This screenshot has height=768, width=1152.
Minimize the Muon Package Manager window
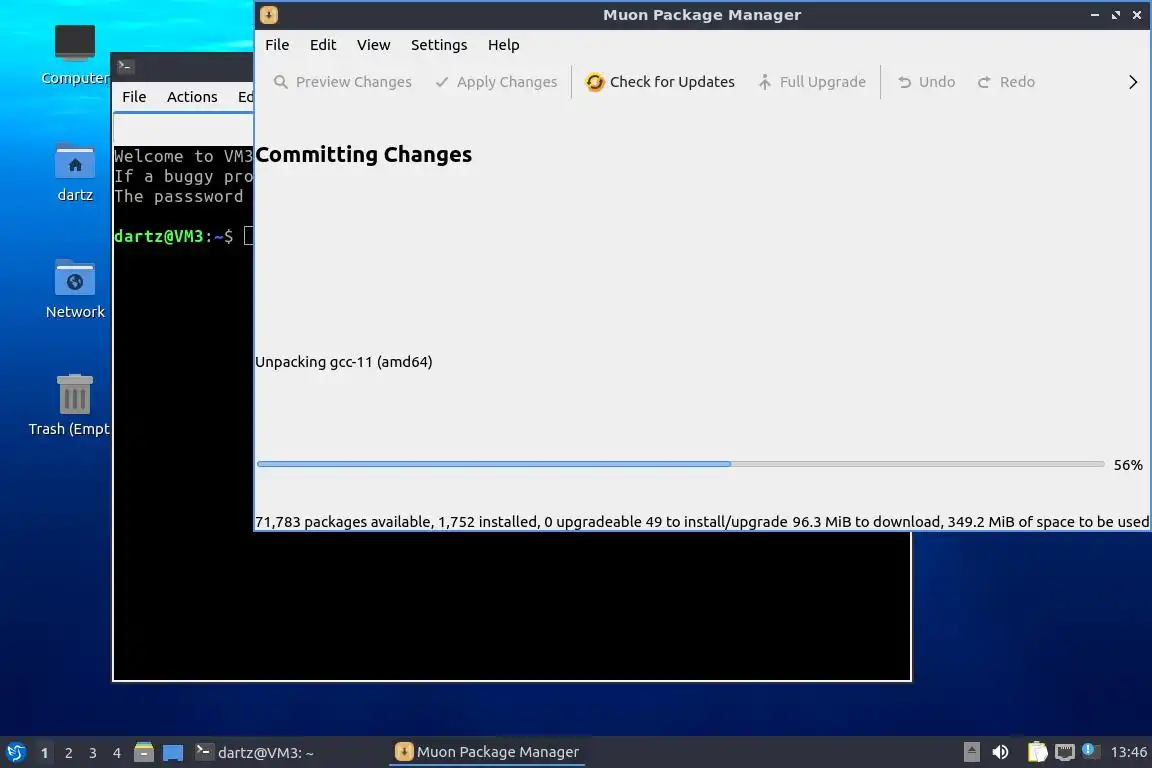tap(1095, 15)
